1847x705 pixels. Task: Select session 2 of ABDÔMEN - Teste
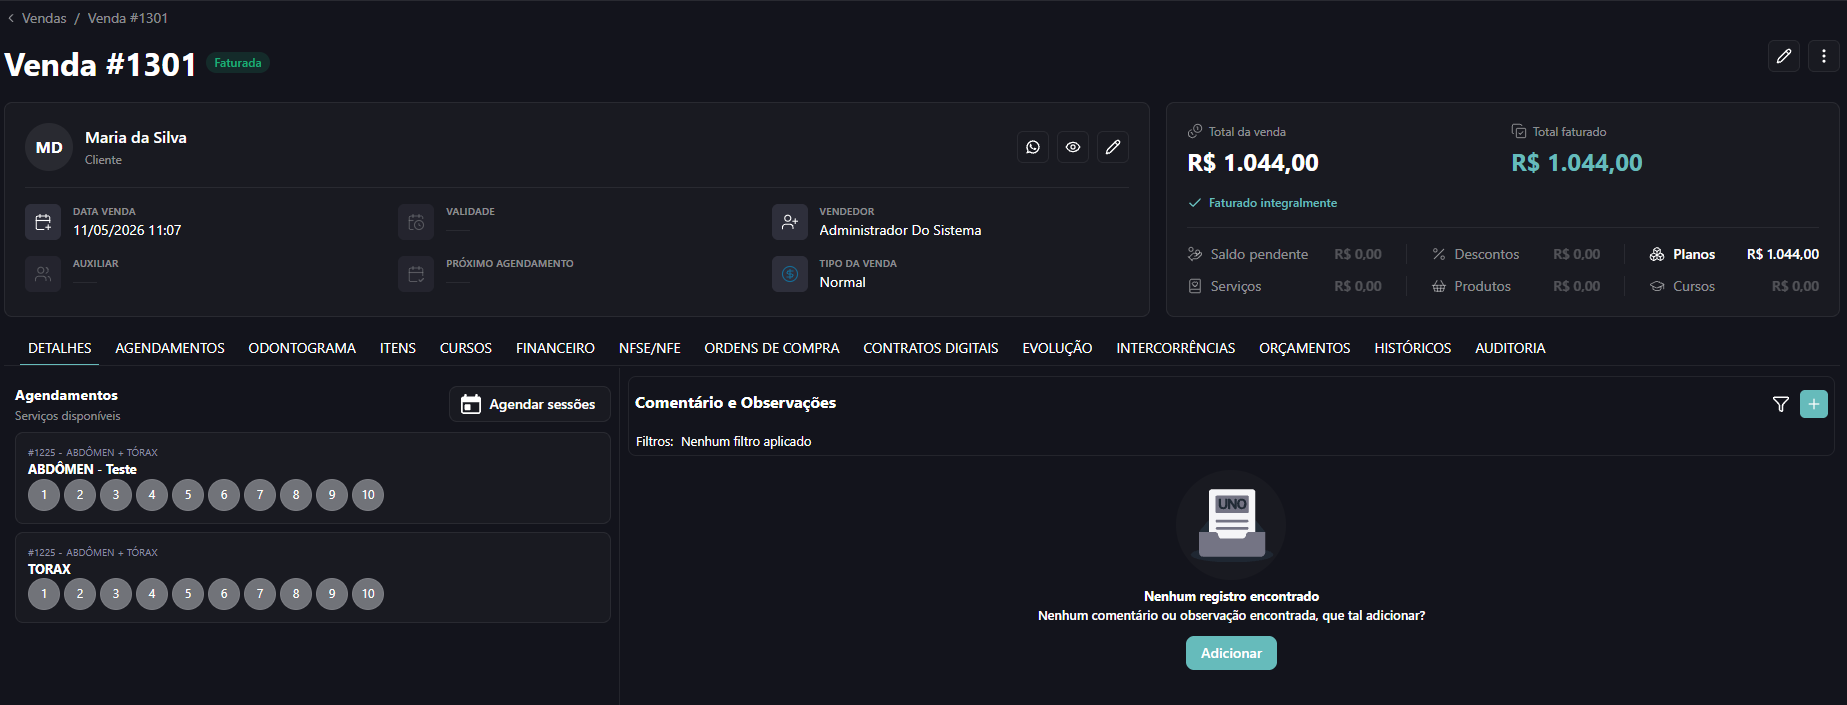click(80, 495)
